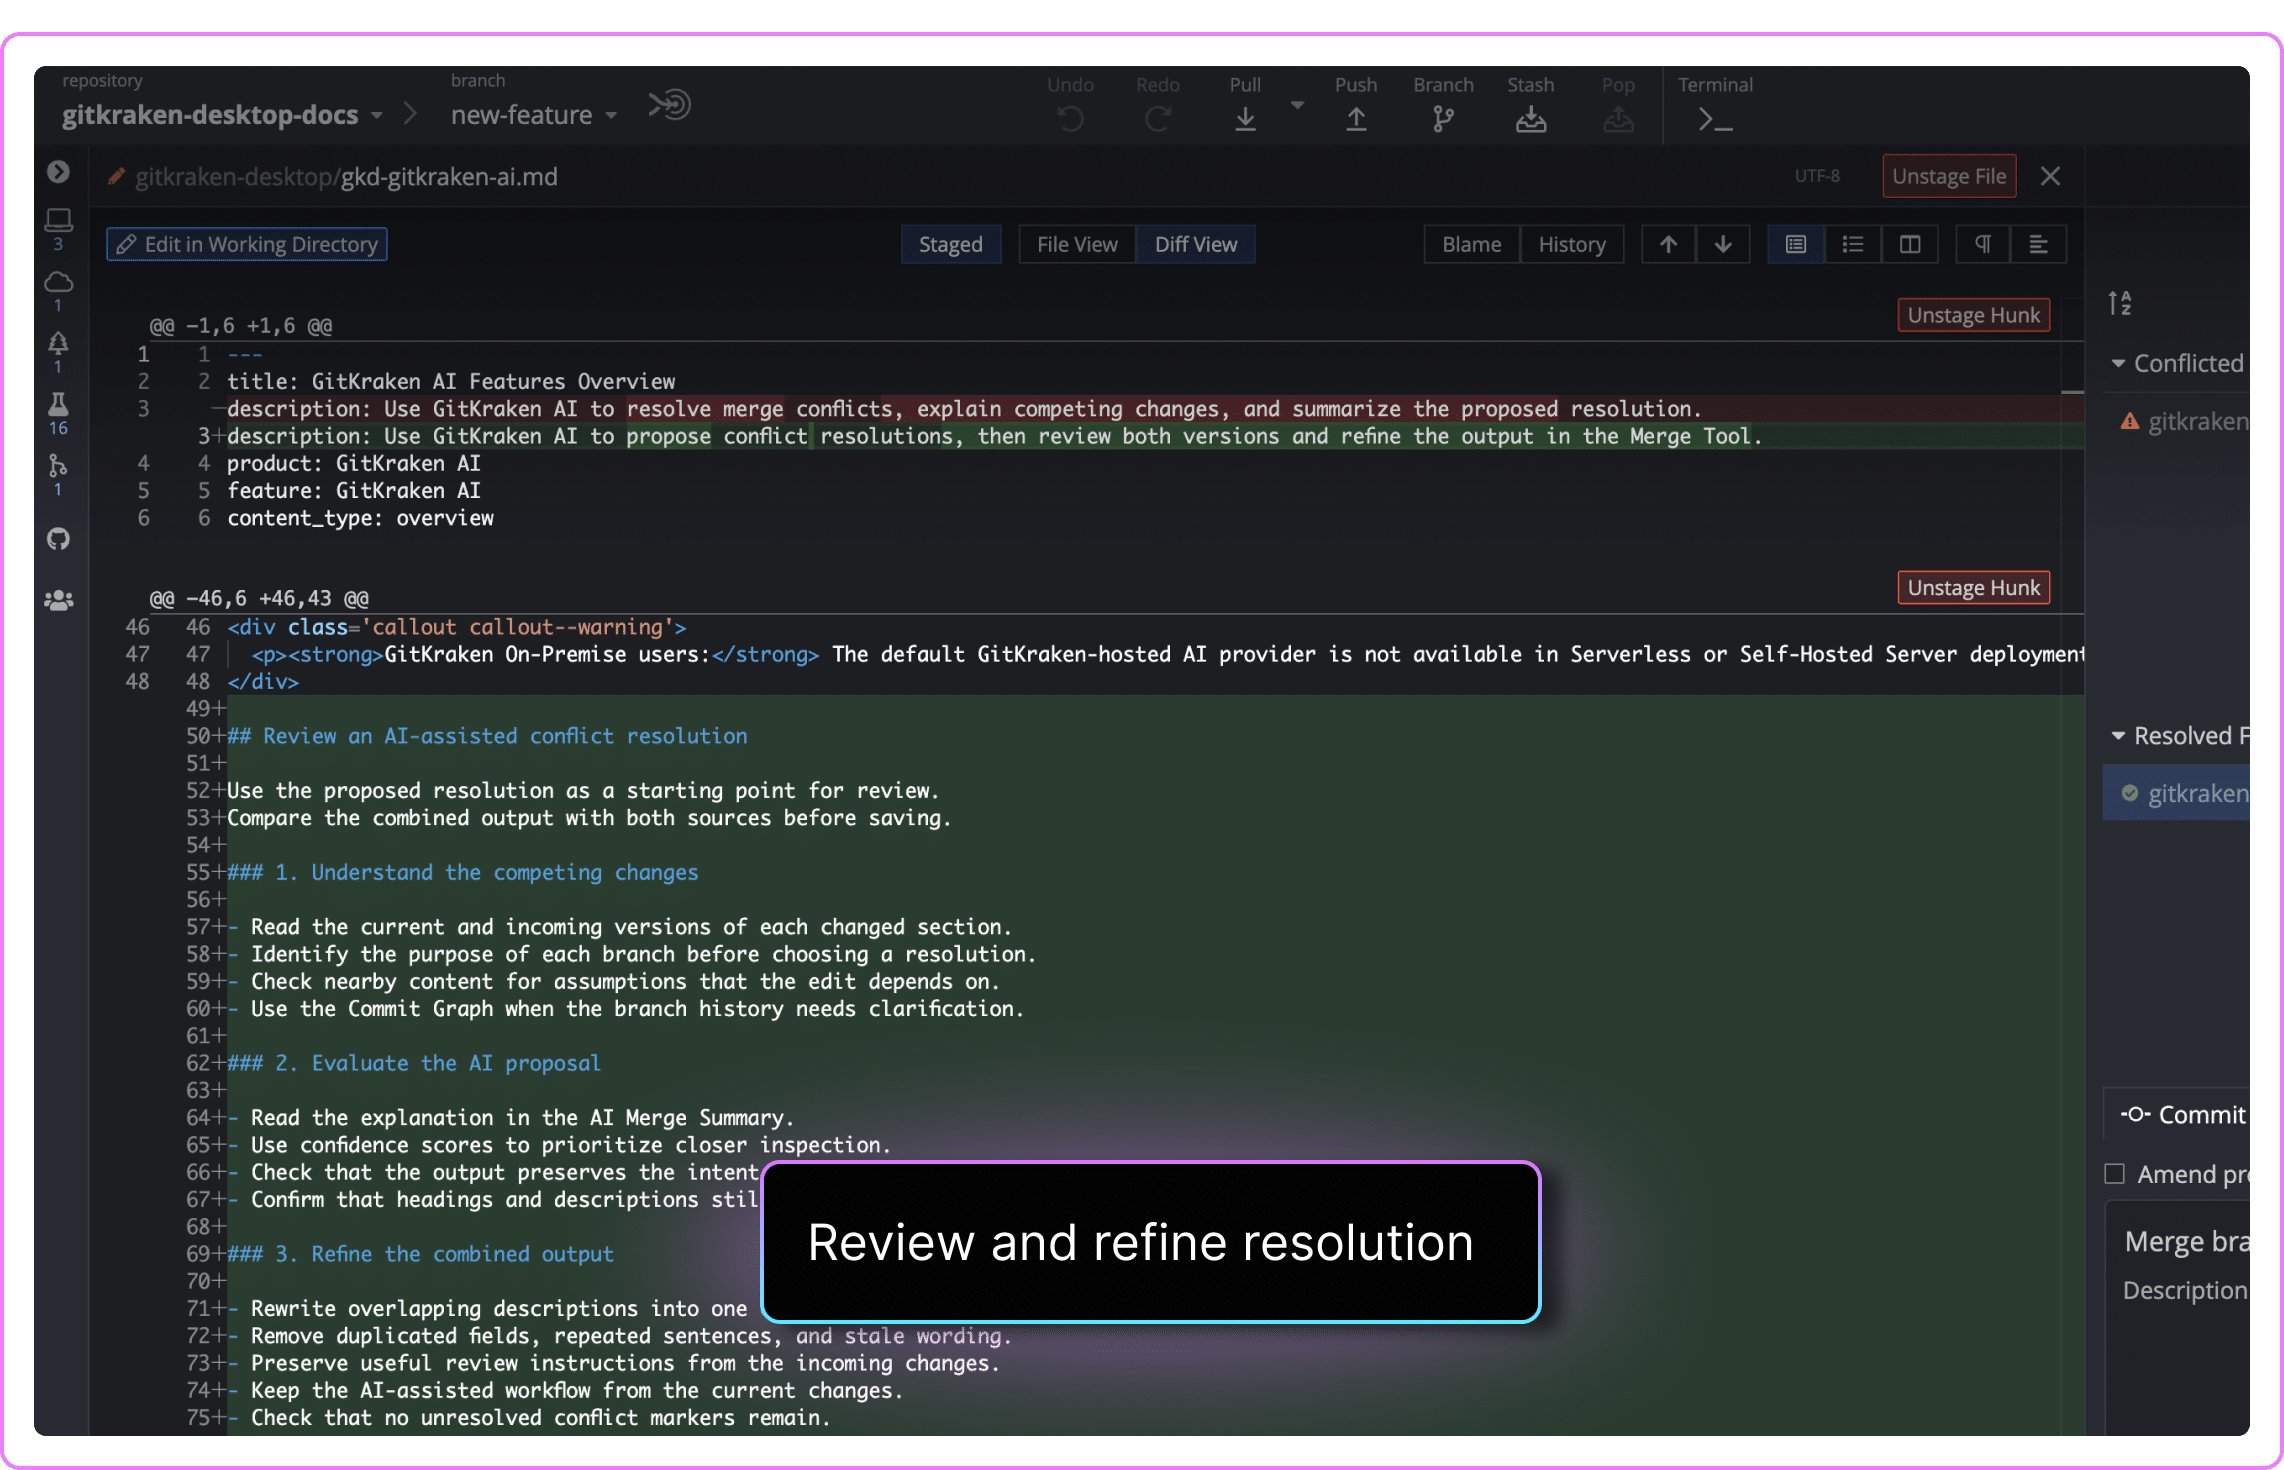The image size is (2284, 1470).
Task: Click the Undo toolbar icon
Action: point(1070,119)
